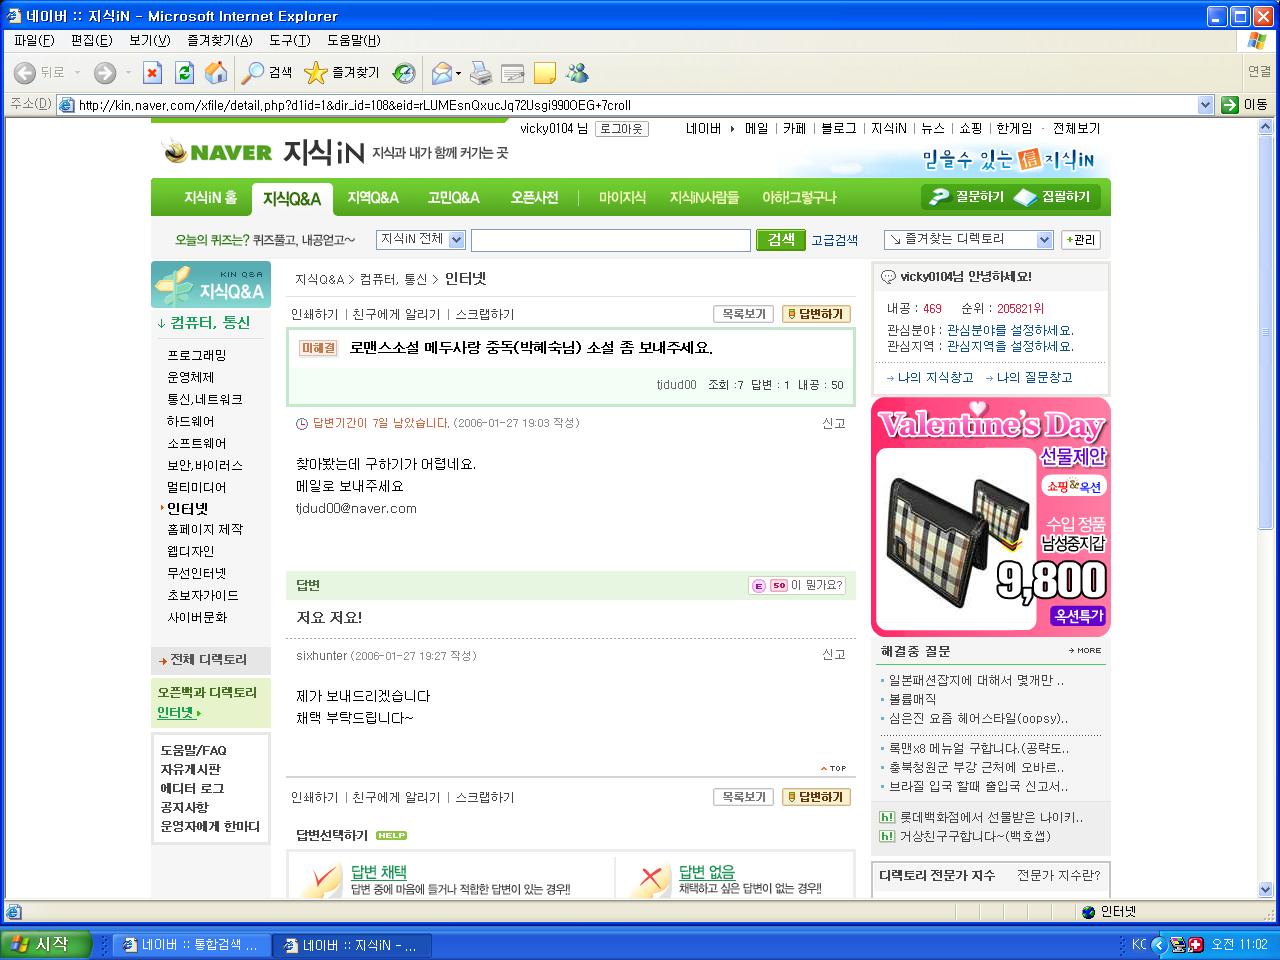Click the green 검색 search button
The width and height of the screenshot is (1280, 960).
point(781,240)
